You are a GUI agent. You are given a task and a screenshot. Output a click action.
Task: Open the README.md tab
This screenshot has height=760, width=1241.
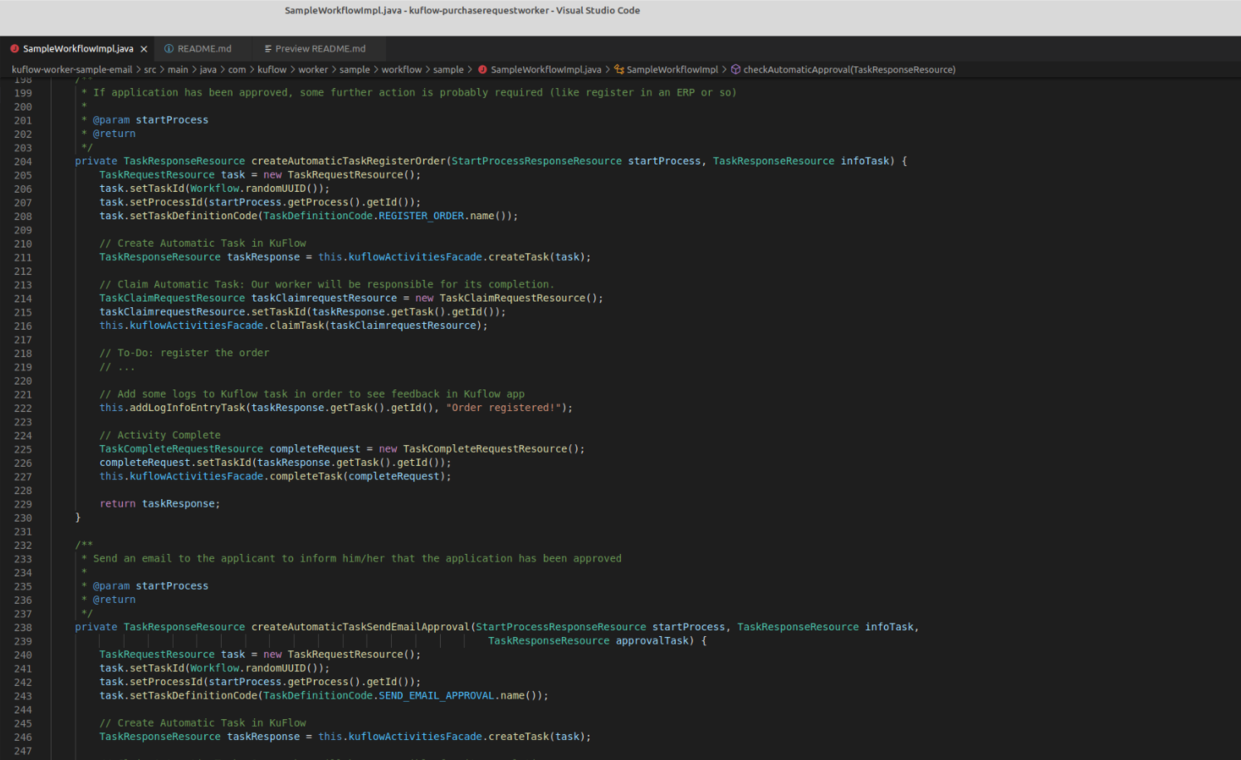point(204,48)
